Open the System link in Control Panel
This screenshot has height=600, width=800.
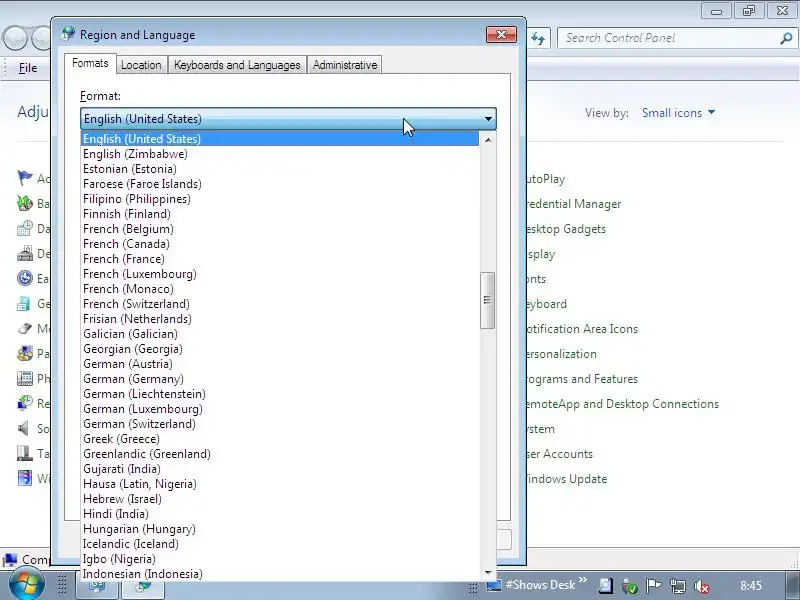point(540,429)
